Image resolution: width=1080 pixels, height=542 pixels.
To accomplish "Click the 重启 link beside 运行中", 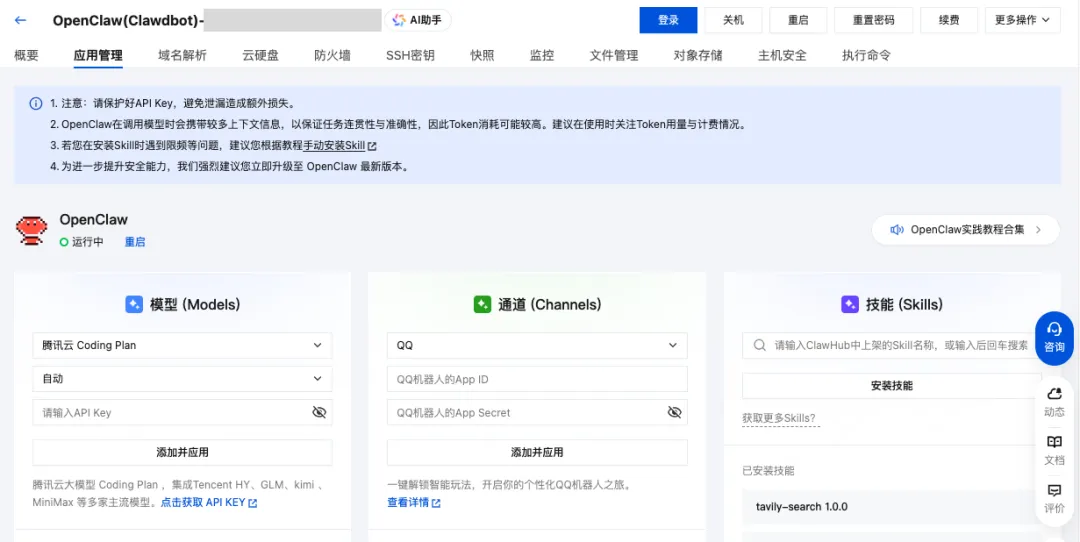I will (x=135, y=242).
